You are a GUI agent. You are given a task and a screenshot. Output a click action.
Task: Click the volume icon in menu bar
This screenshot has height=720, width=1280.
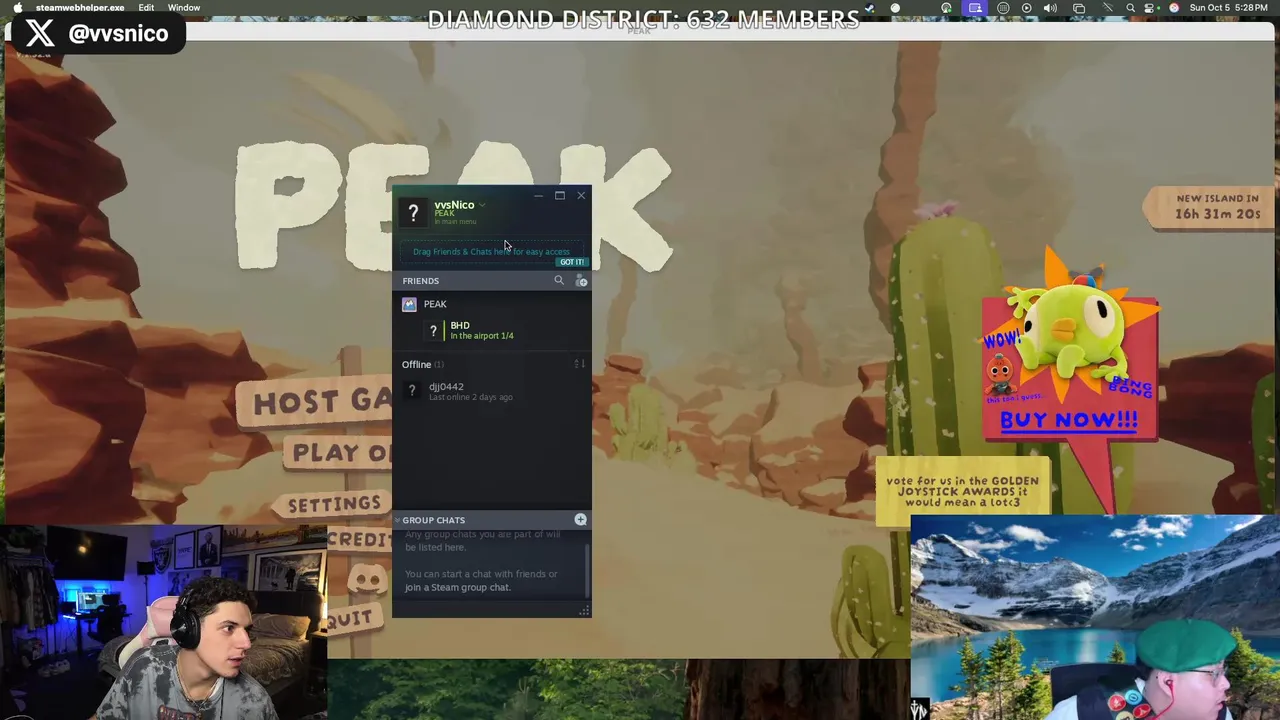[1050, 8]
